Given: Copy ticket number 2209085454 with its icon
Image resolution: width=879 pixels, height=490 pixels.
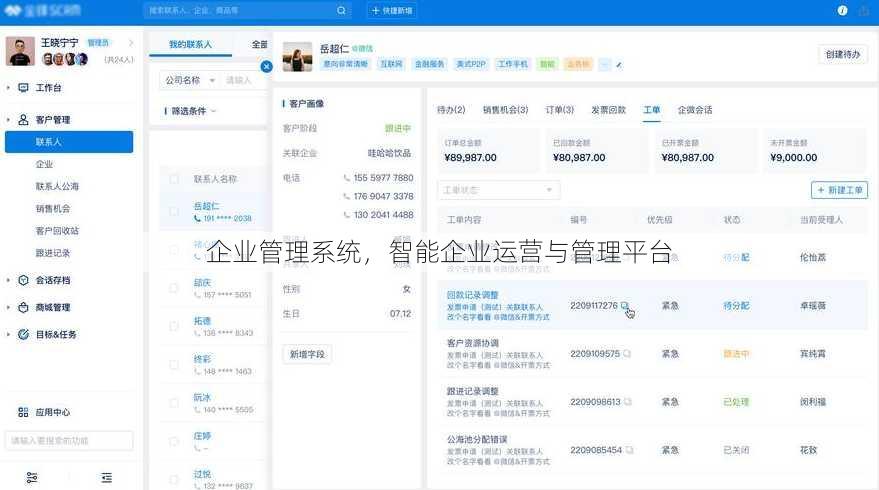Looking at the screenshot, I should click(630, 450).
